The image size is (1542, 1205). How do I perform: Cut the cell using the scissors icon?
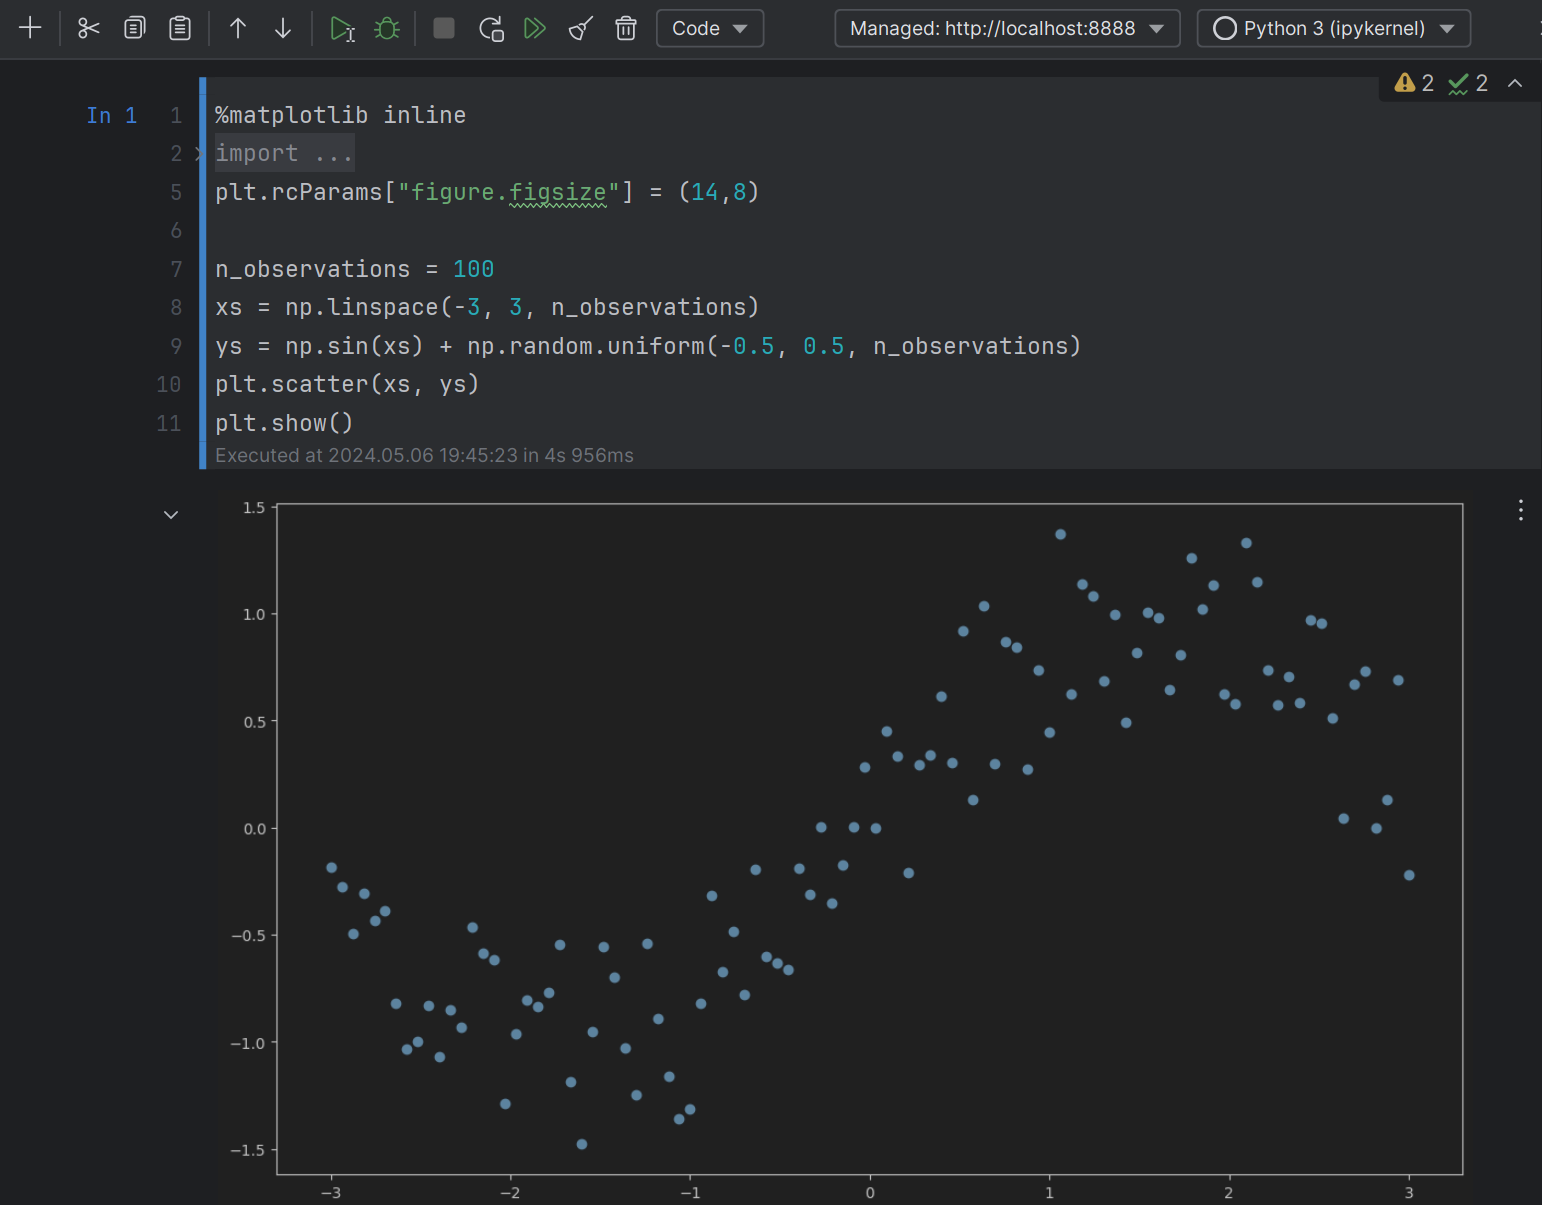coord(89,28)
